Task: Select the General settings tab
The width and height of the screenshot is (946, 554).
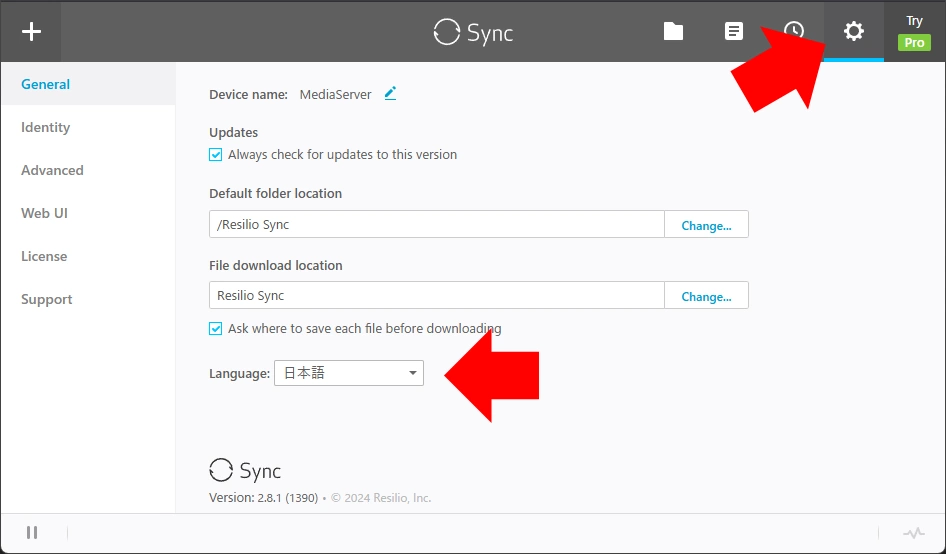Action: pos(88,84)
